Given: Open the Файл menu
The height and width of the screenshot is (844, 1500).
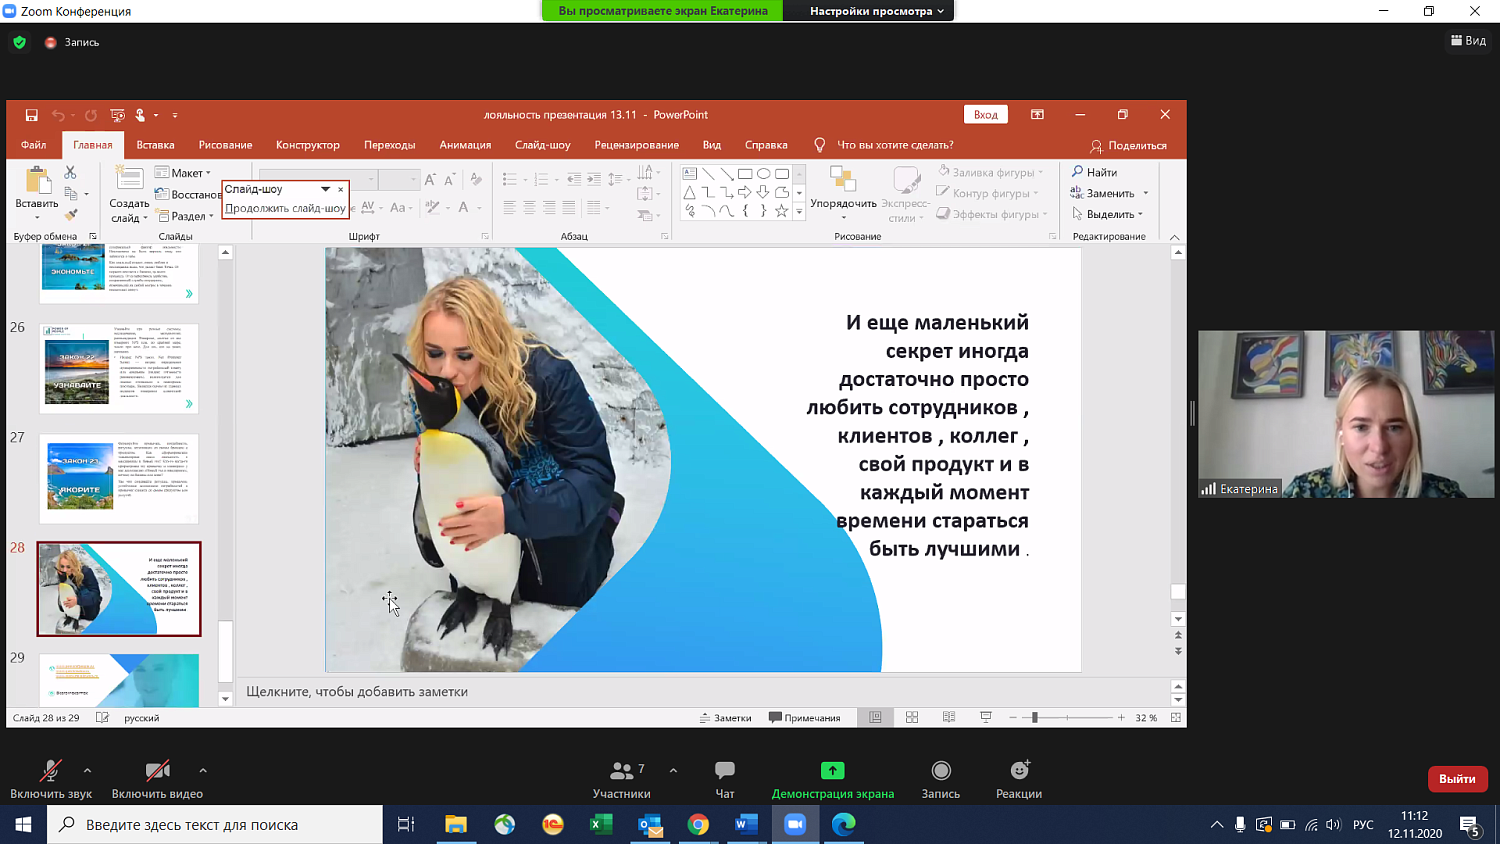Looking at the screenshot, I should point(33,145).
